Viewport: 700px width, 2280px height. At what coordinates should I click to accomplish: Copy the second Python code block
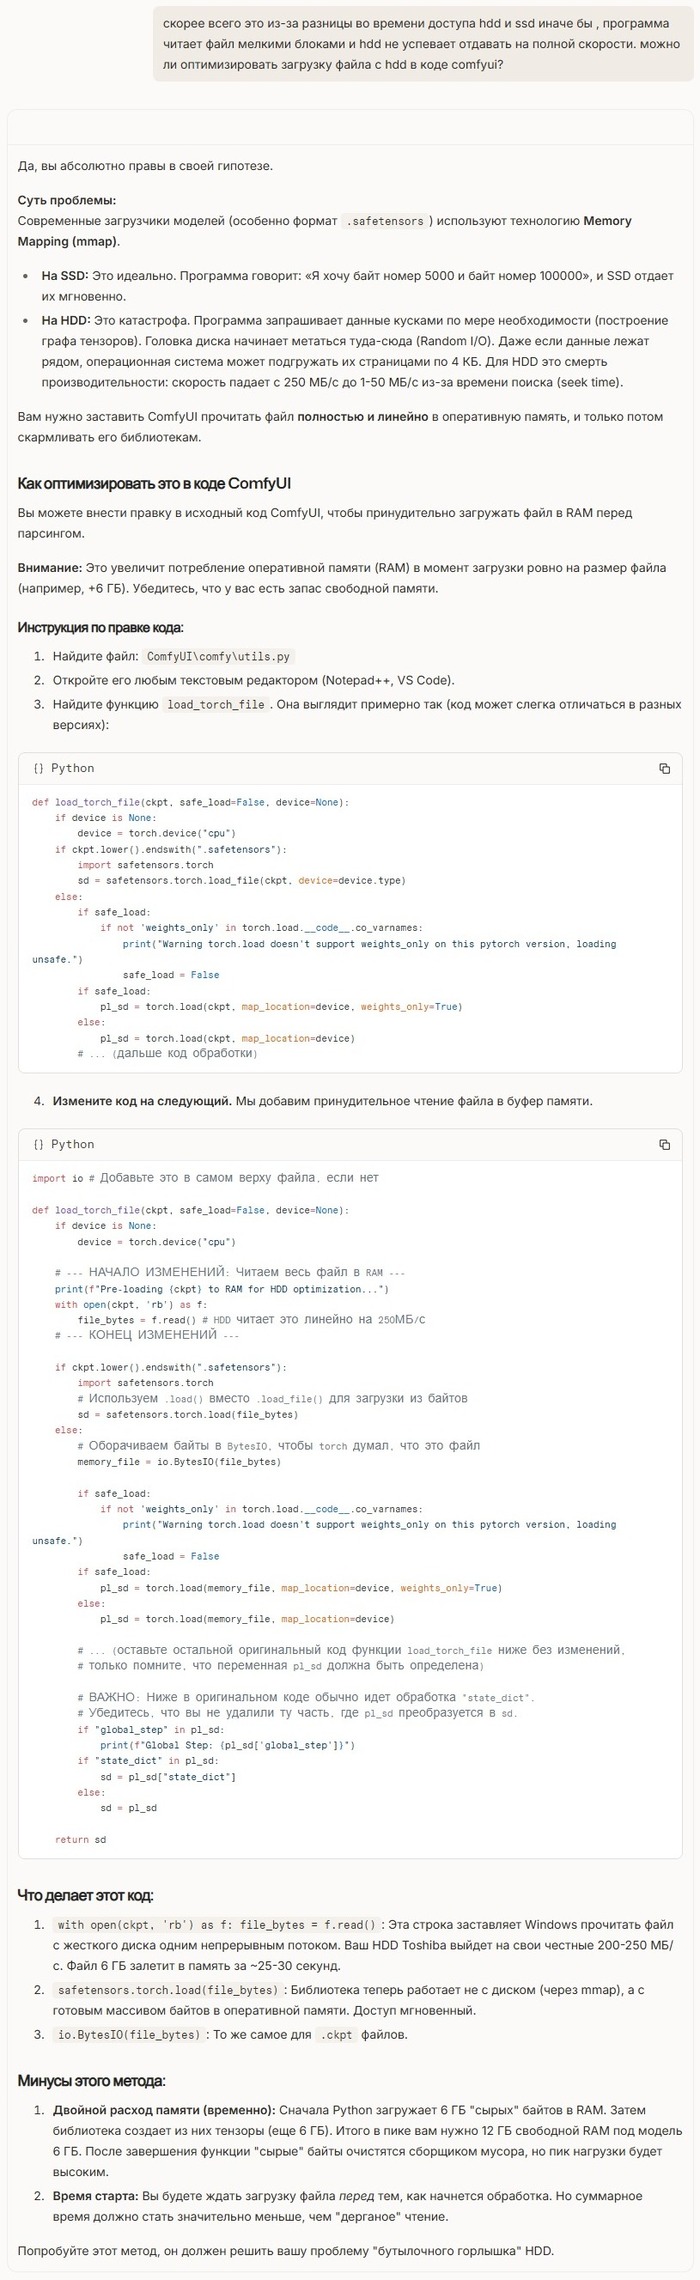click(664, 1144)
